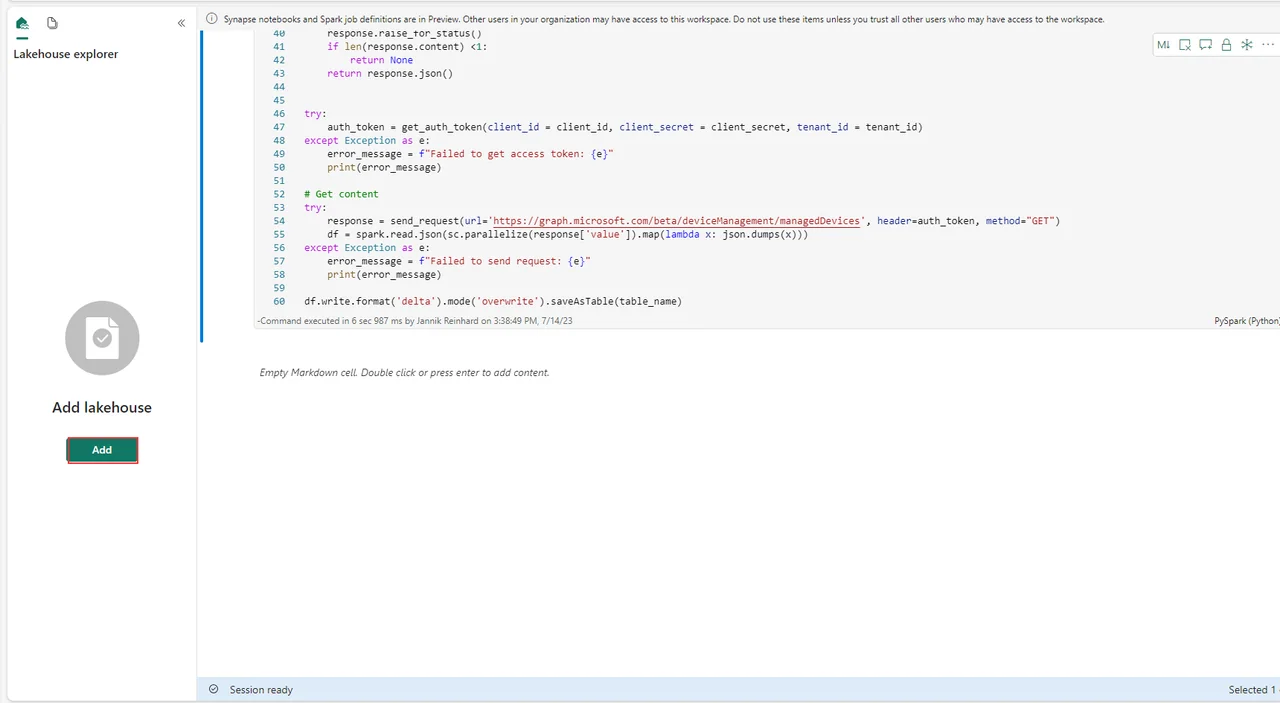This screenshot has width=1280, height=703.
Task: Clear cell output icon
Action: 1185,45
